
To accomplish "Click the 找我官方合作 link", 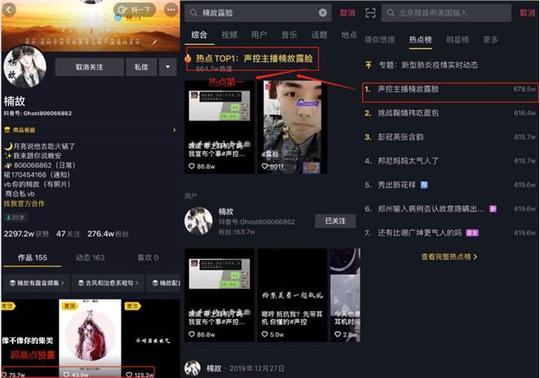I will [x=24, y=203].
